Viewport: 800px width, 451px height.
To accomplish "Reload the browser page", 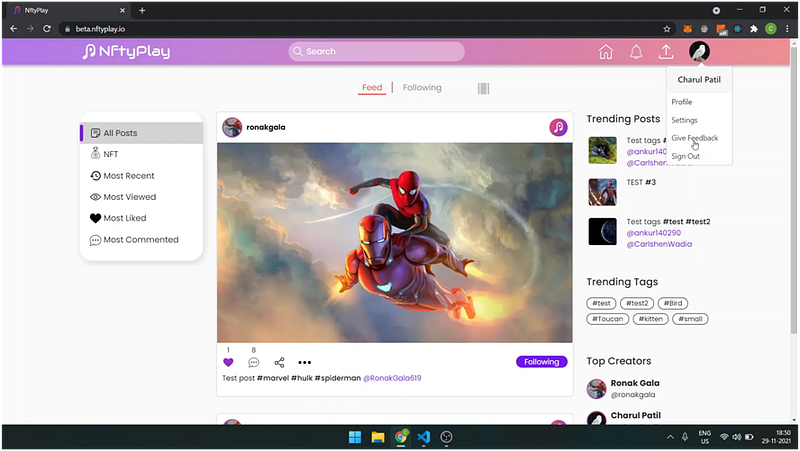I will pos(46,29).
